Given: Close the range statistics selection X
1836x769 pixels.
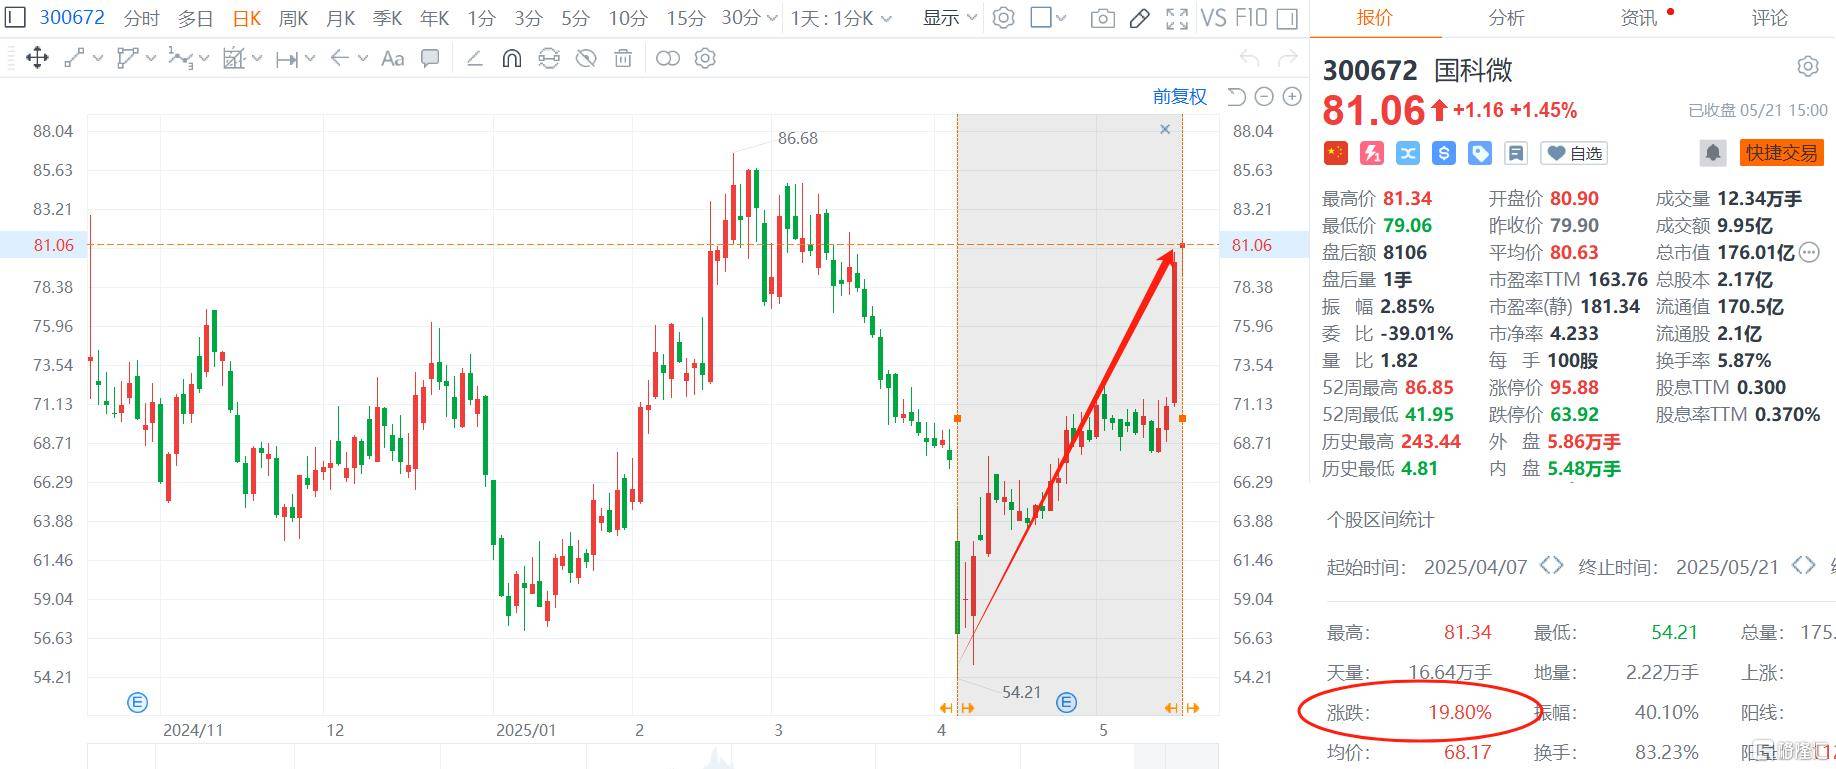Looking at the screenshot, I should tap(1165, 129).
